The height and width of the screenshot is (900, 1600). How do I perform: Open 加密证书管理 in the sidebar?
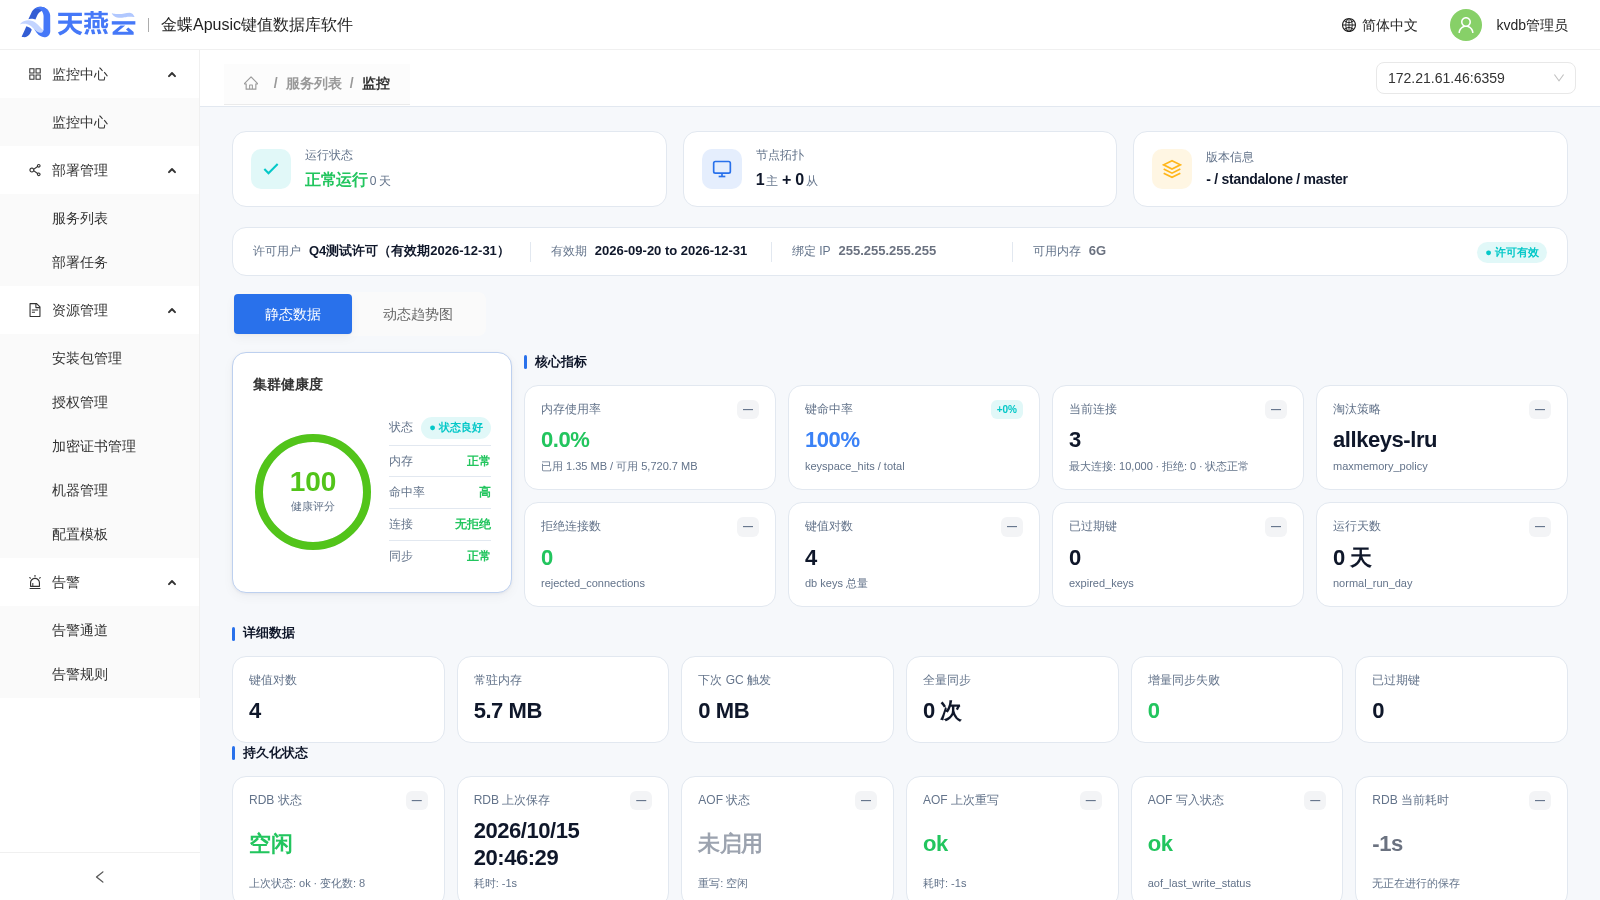(100, 446)
